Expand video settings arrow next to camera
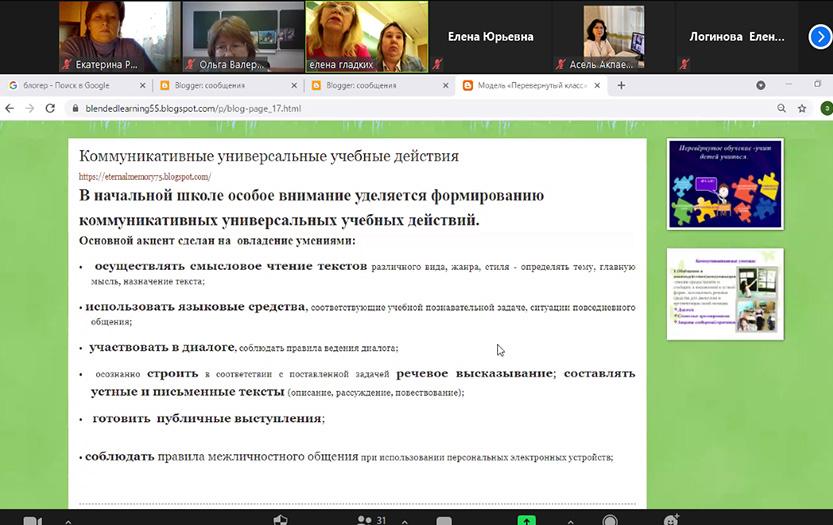 click(67, 520)
